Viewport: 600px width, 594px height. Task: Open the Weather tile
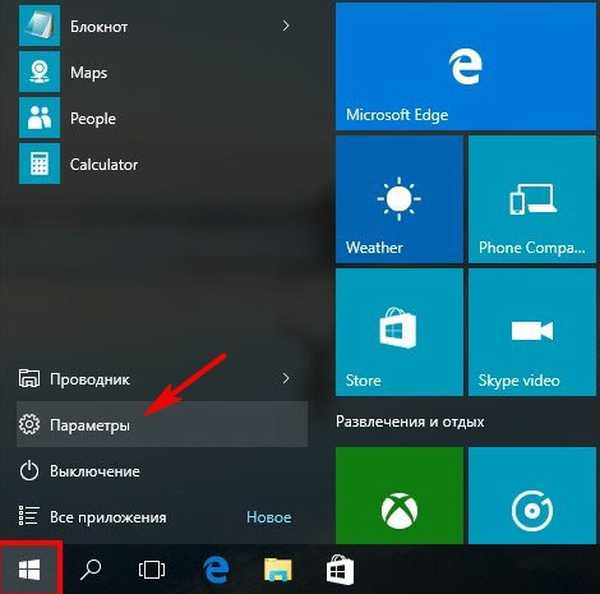tap(399, 200)
